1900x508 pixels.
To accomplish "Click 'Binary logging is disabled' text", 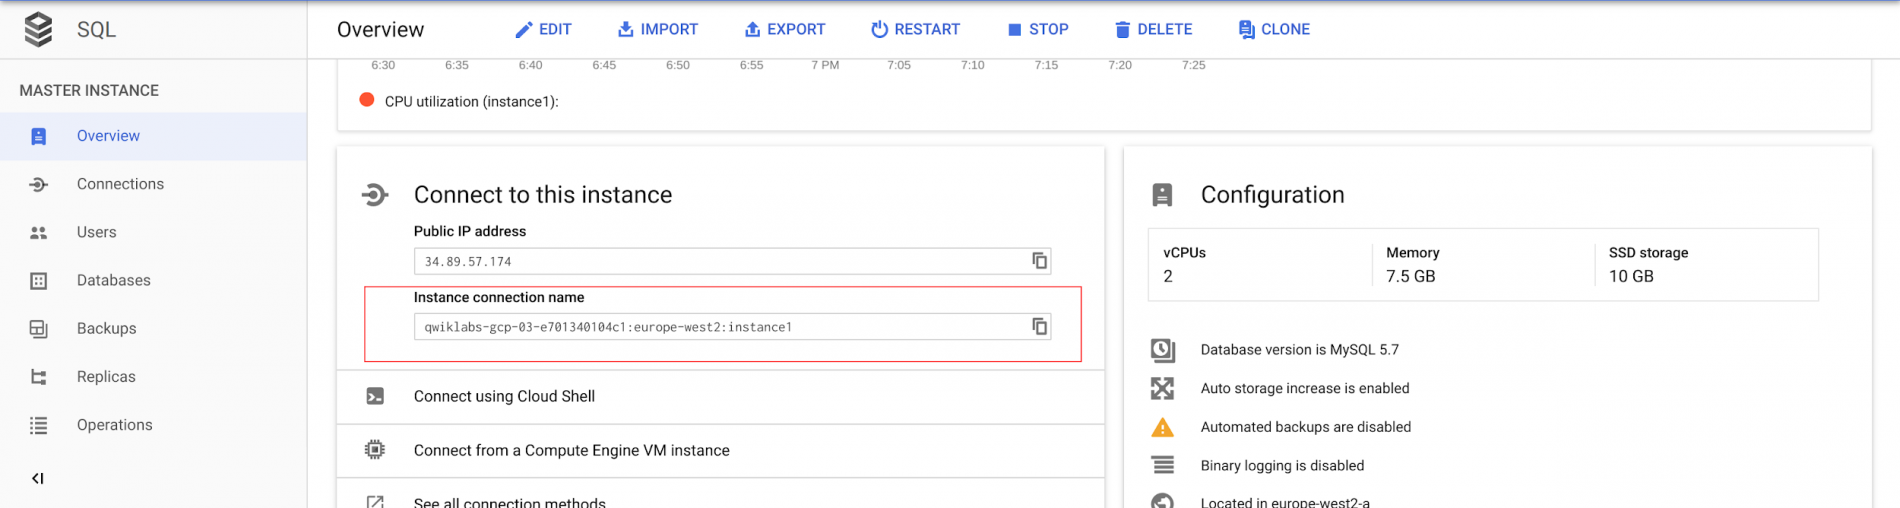I will point(1282,465).
